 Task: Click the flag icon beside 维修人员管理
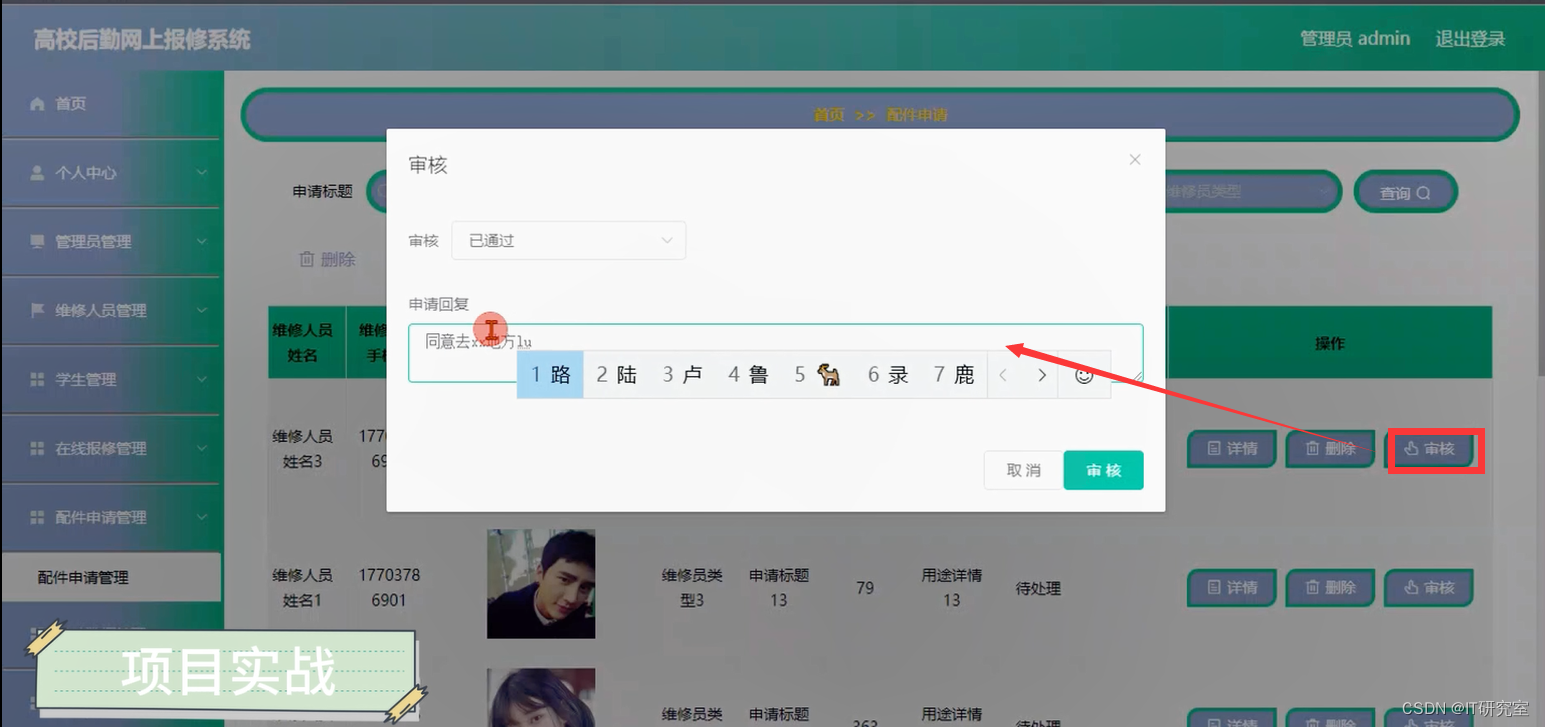38,311
